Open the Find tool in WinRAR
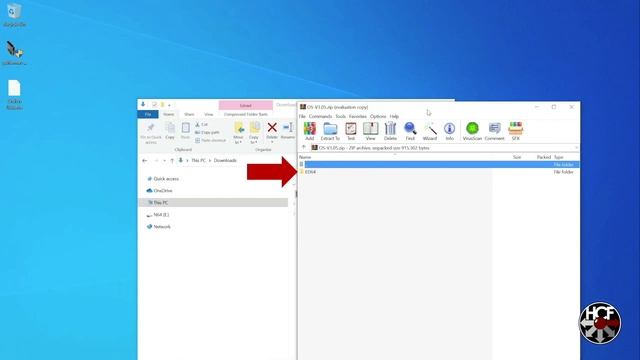This screenshot has height=360, width=640. pos(410,131)
